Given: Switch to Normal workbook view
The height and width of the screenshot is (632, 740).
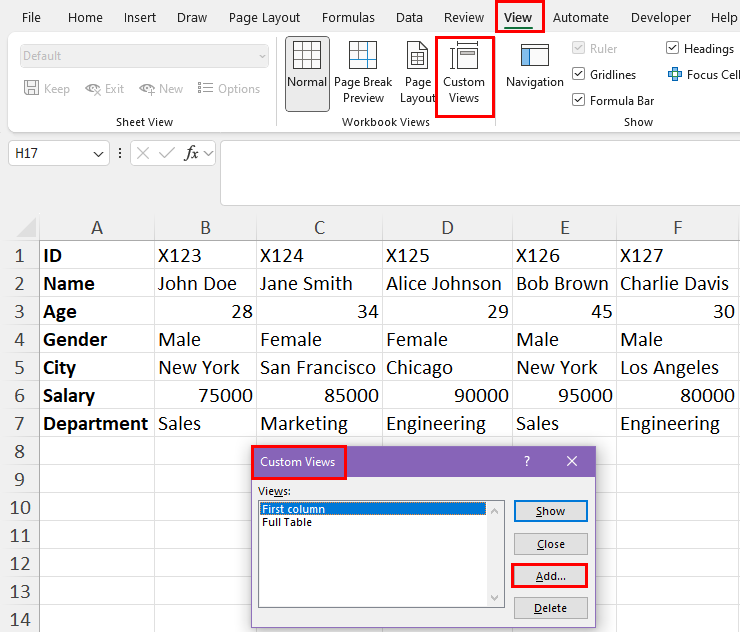Looking at the screenshot, I should coord(307,74).
